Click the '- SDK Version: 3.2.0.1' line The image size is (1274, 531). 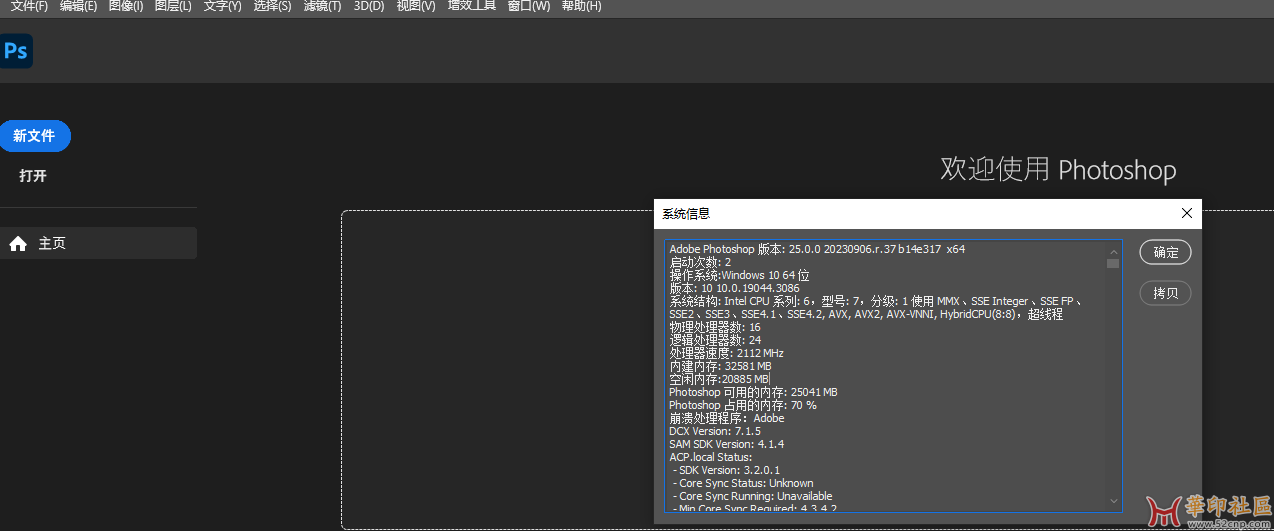point(726,470)
